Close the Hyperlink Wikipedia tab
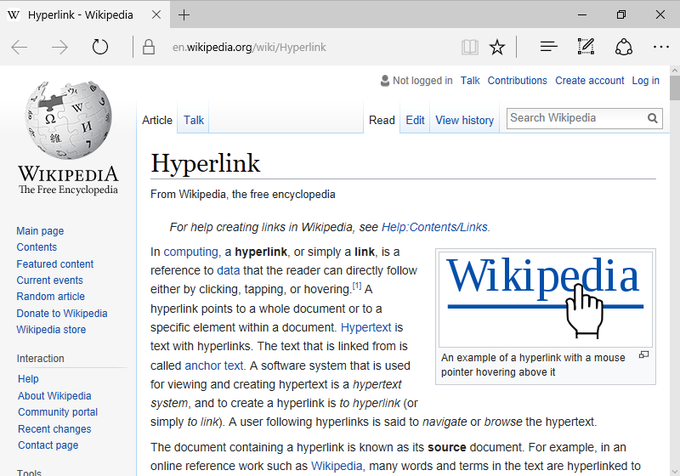680x476 pixels. tap(158, 15)
